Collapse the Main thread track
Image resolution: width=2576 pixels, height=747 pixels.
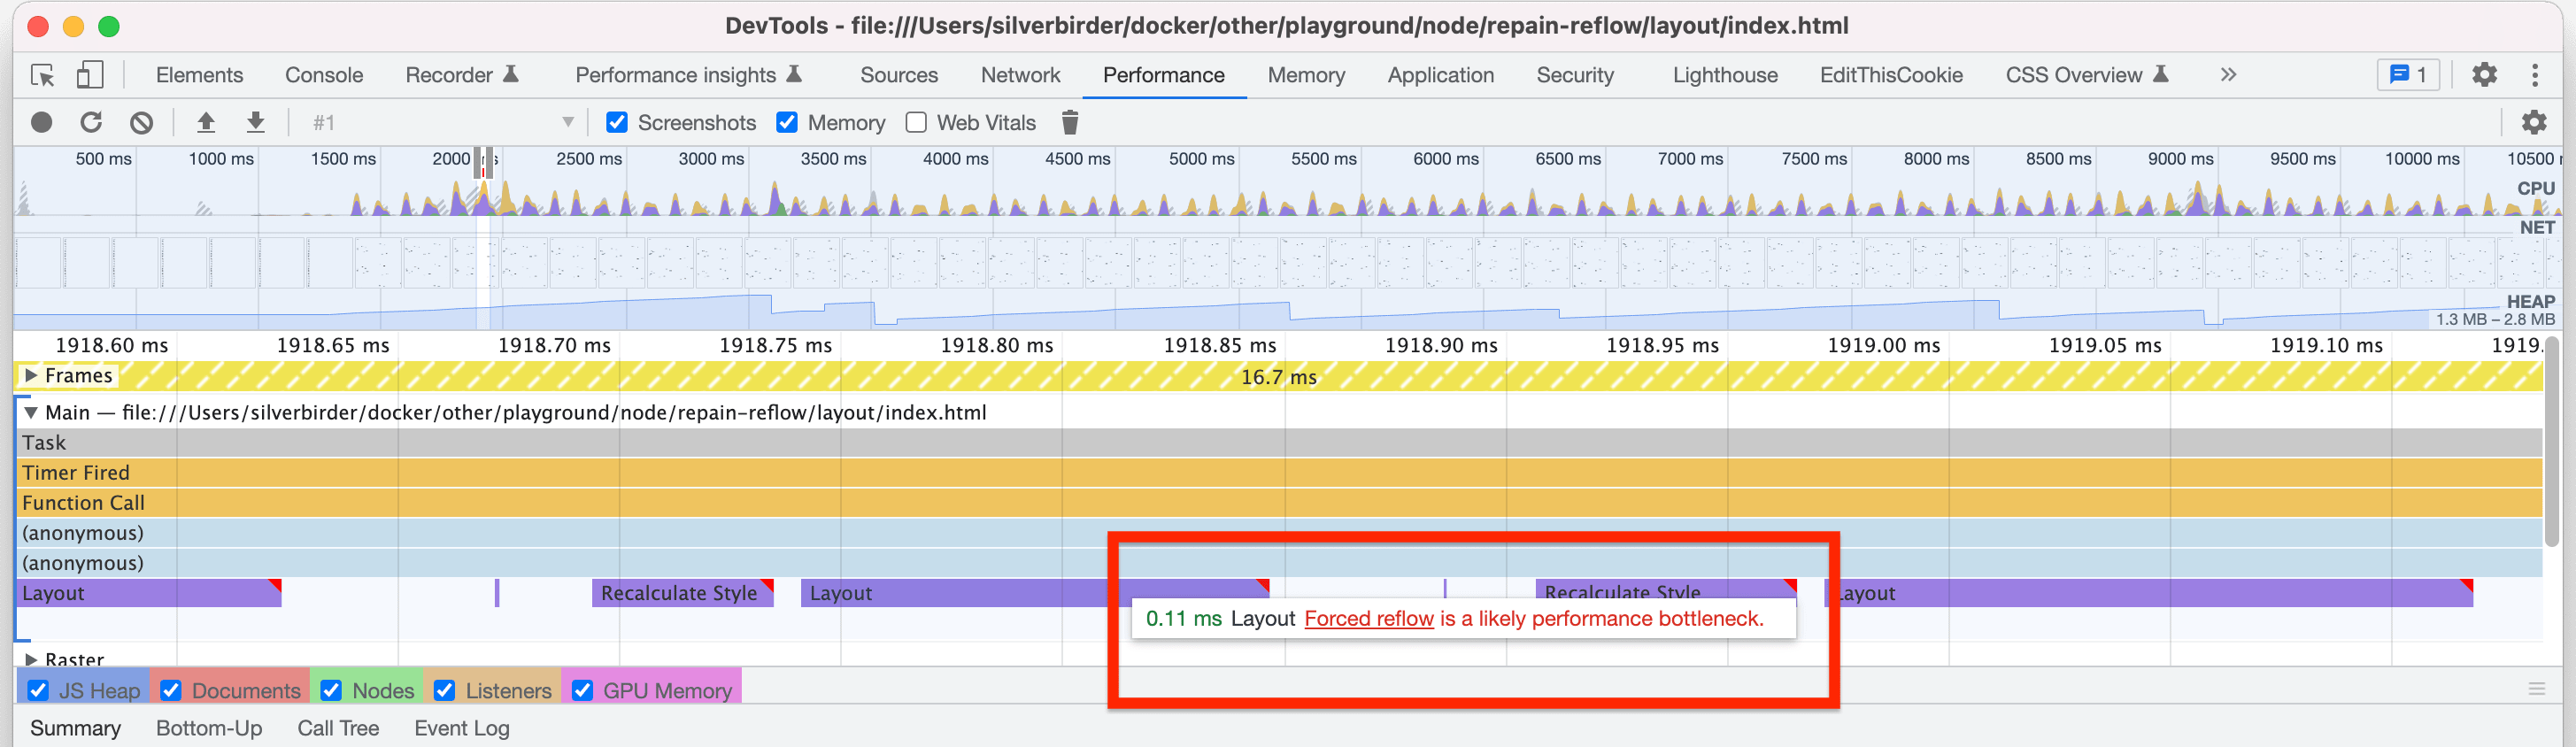[31, 413]
